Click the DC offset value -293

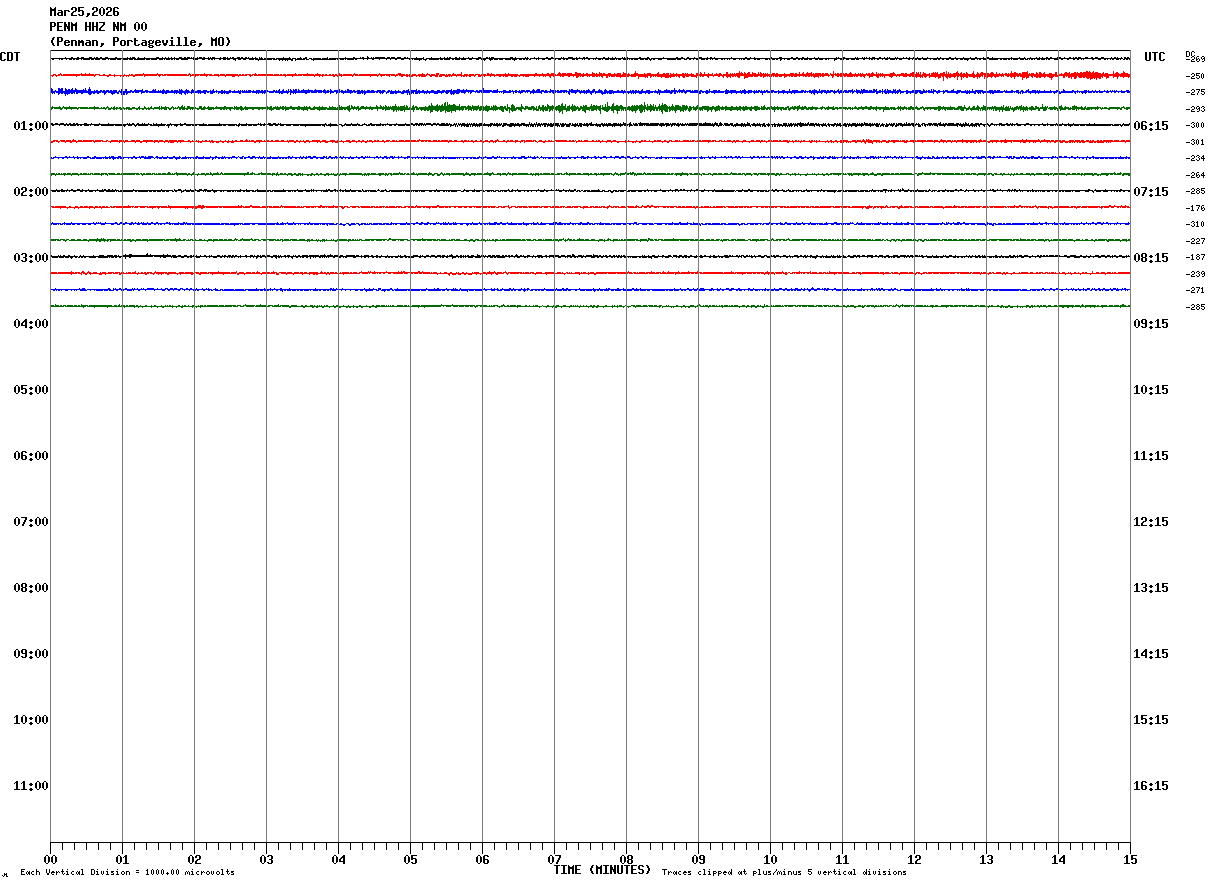point(1195,109)
